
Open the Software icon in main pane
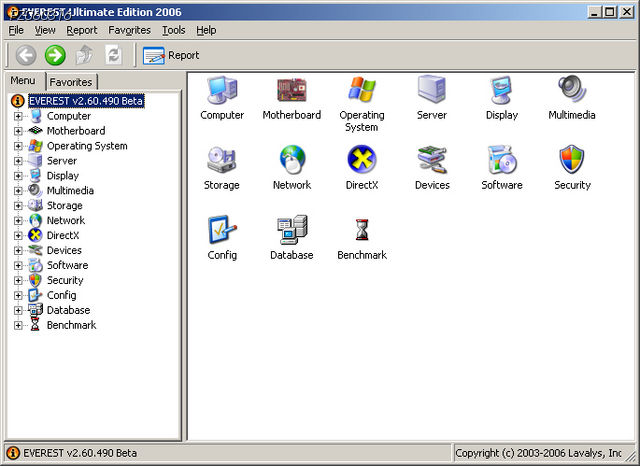[502, 160]
